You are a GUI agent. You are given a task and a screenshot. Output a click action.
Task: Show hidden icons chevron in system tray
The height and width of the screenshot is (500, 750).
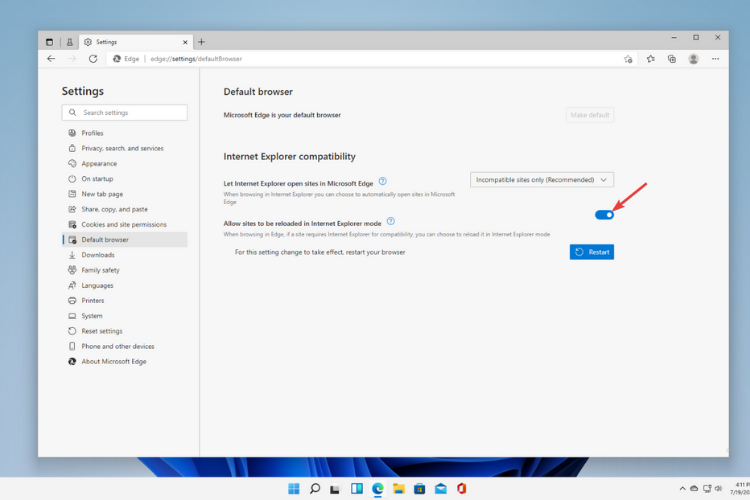(683, 488)
